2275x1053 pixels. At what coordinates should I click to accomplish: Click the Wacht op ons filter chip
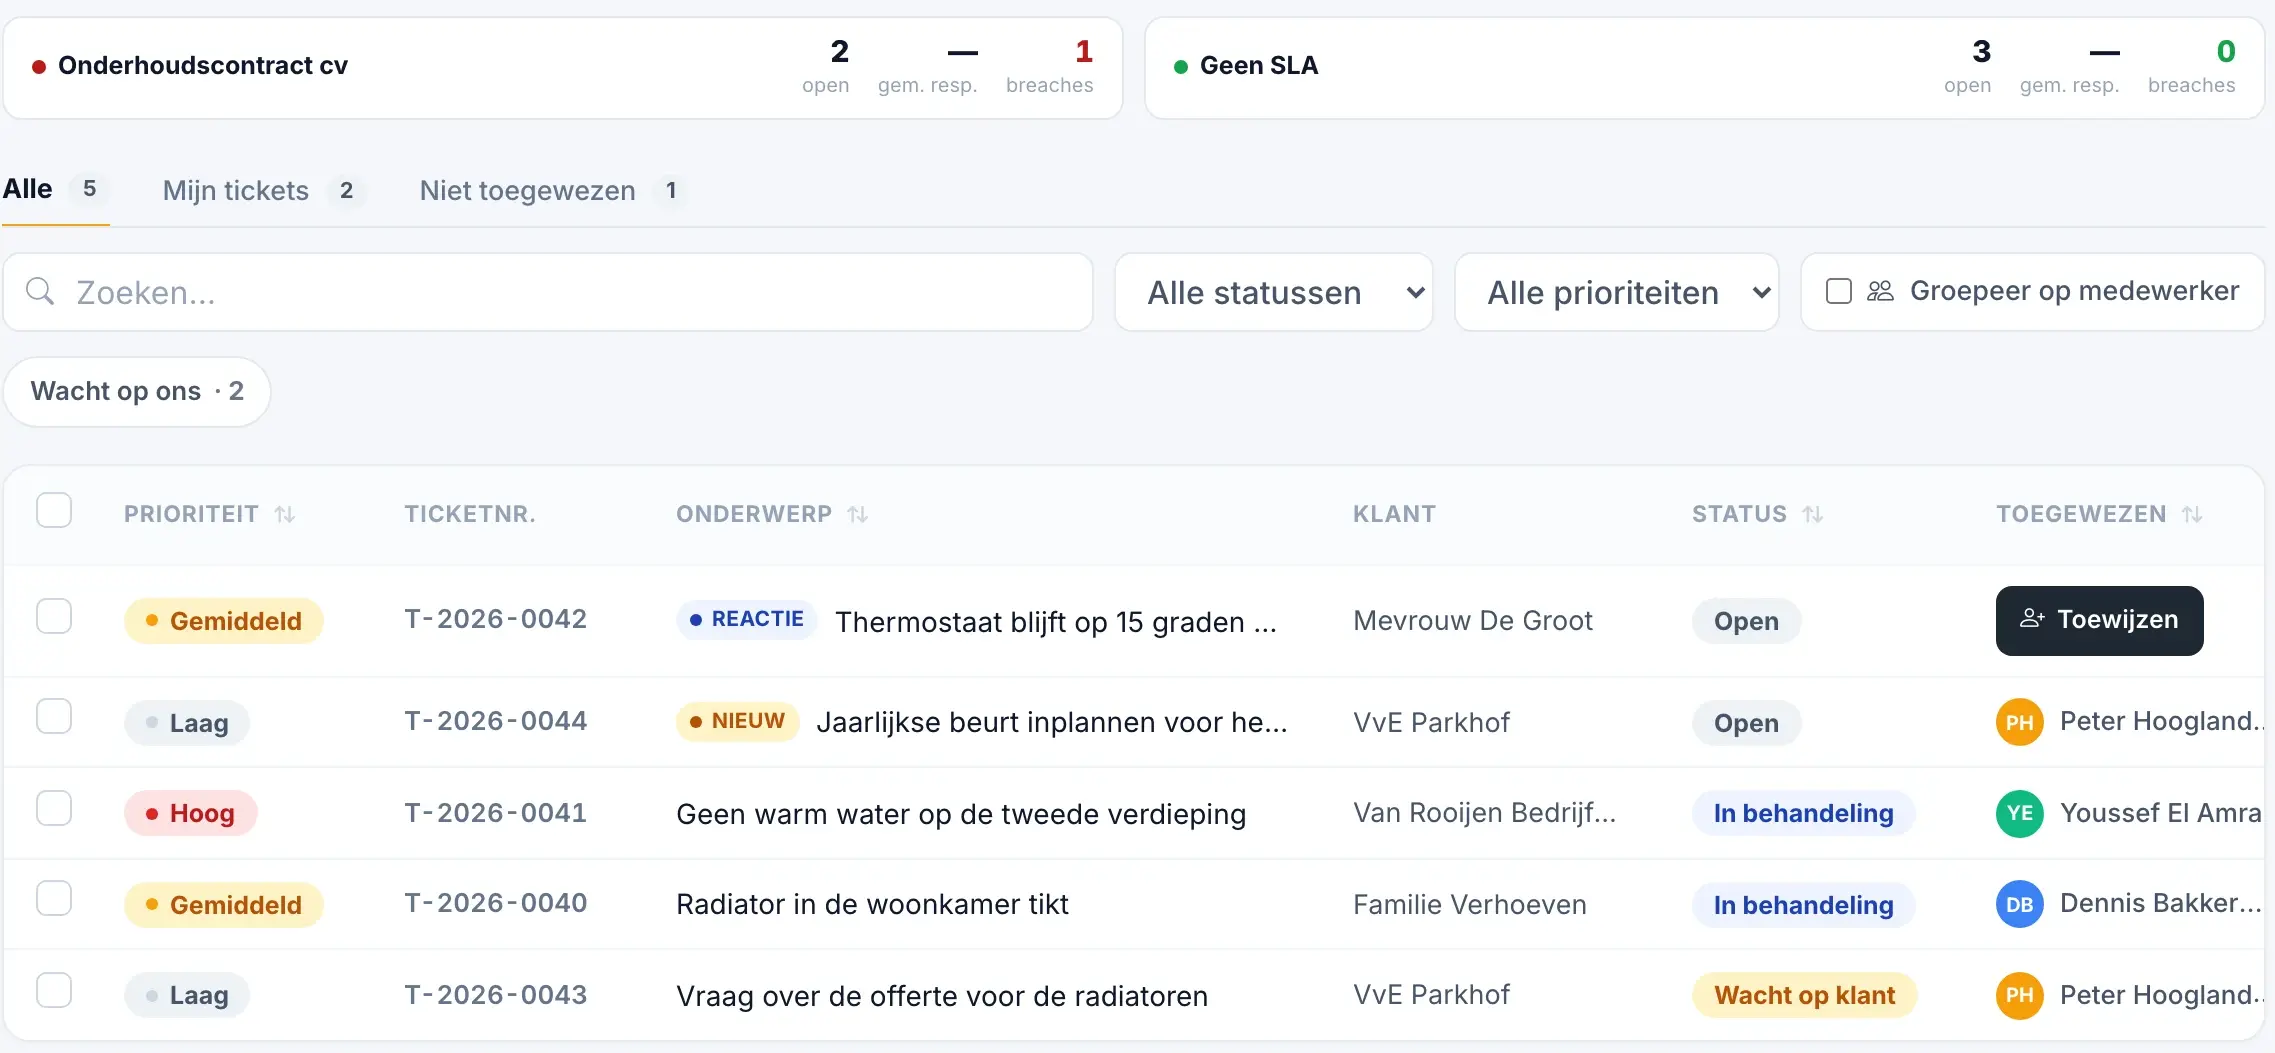point(137,391)
